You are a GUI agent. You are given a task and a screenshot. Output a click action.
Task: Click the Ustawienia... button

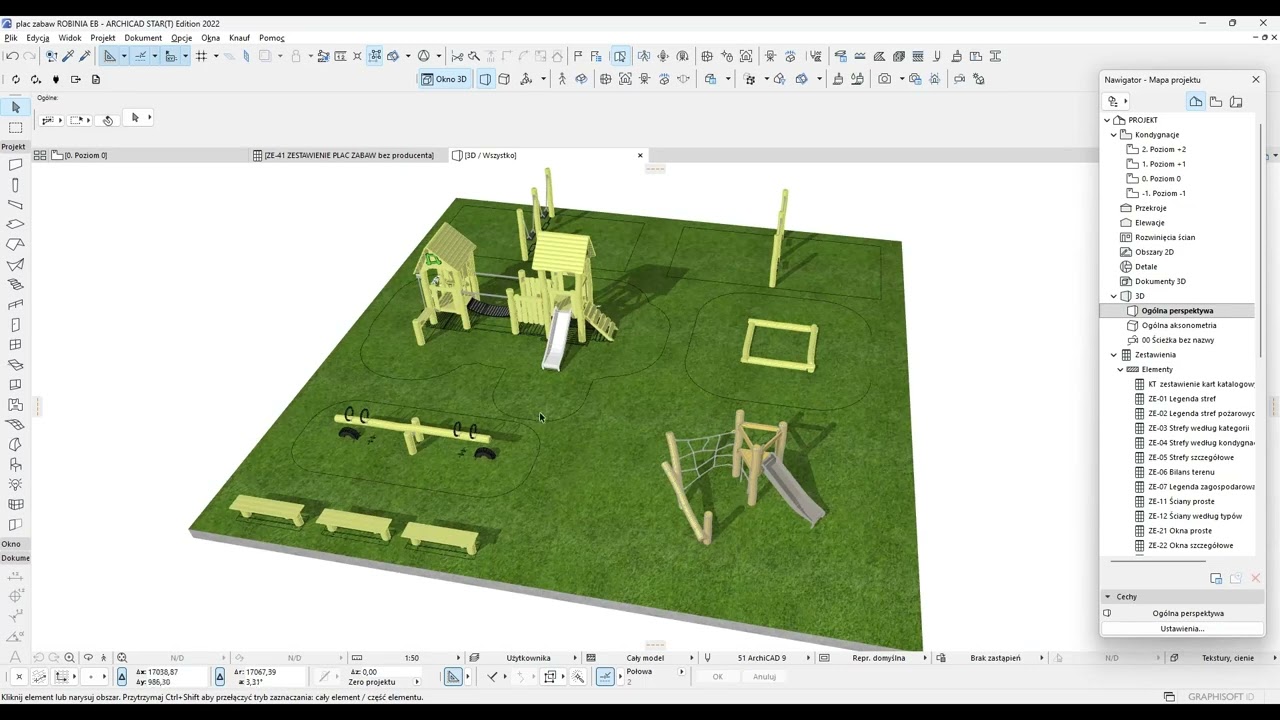pyautogui.click(x=1182, y=629)
